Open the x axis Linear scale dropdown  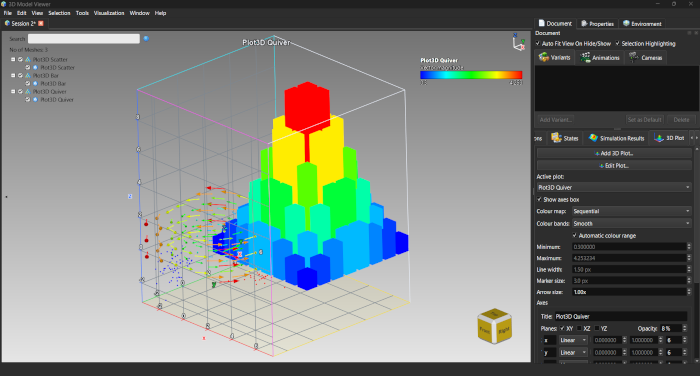pyautogui.click(x=573, y=340)
